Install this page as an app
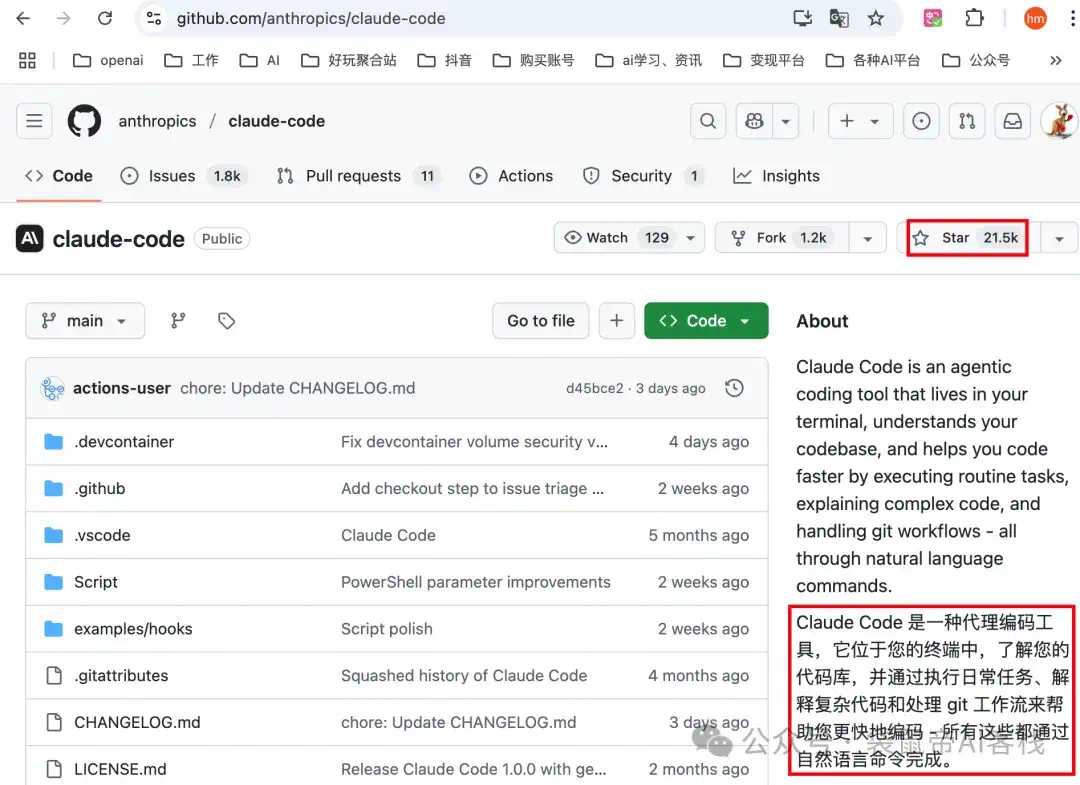Viewport: 1080px width, 785px height. pyautogui.click(x=802, y=19)
